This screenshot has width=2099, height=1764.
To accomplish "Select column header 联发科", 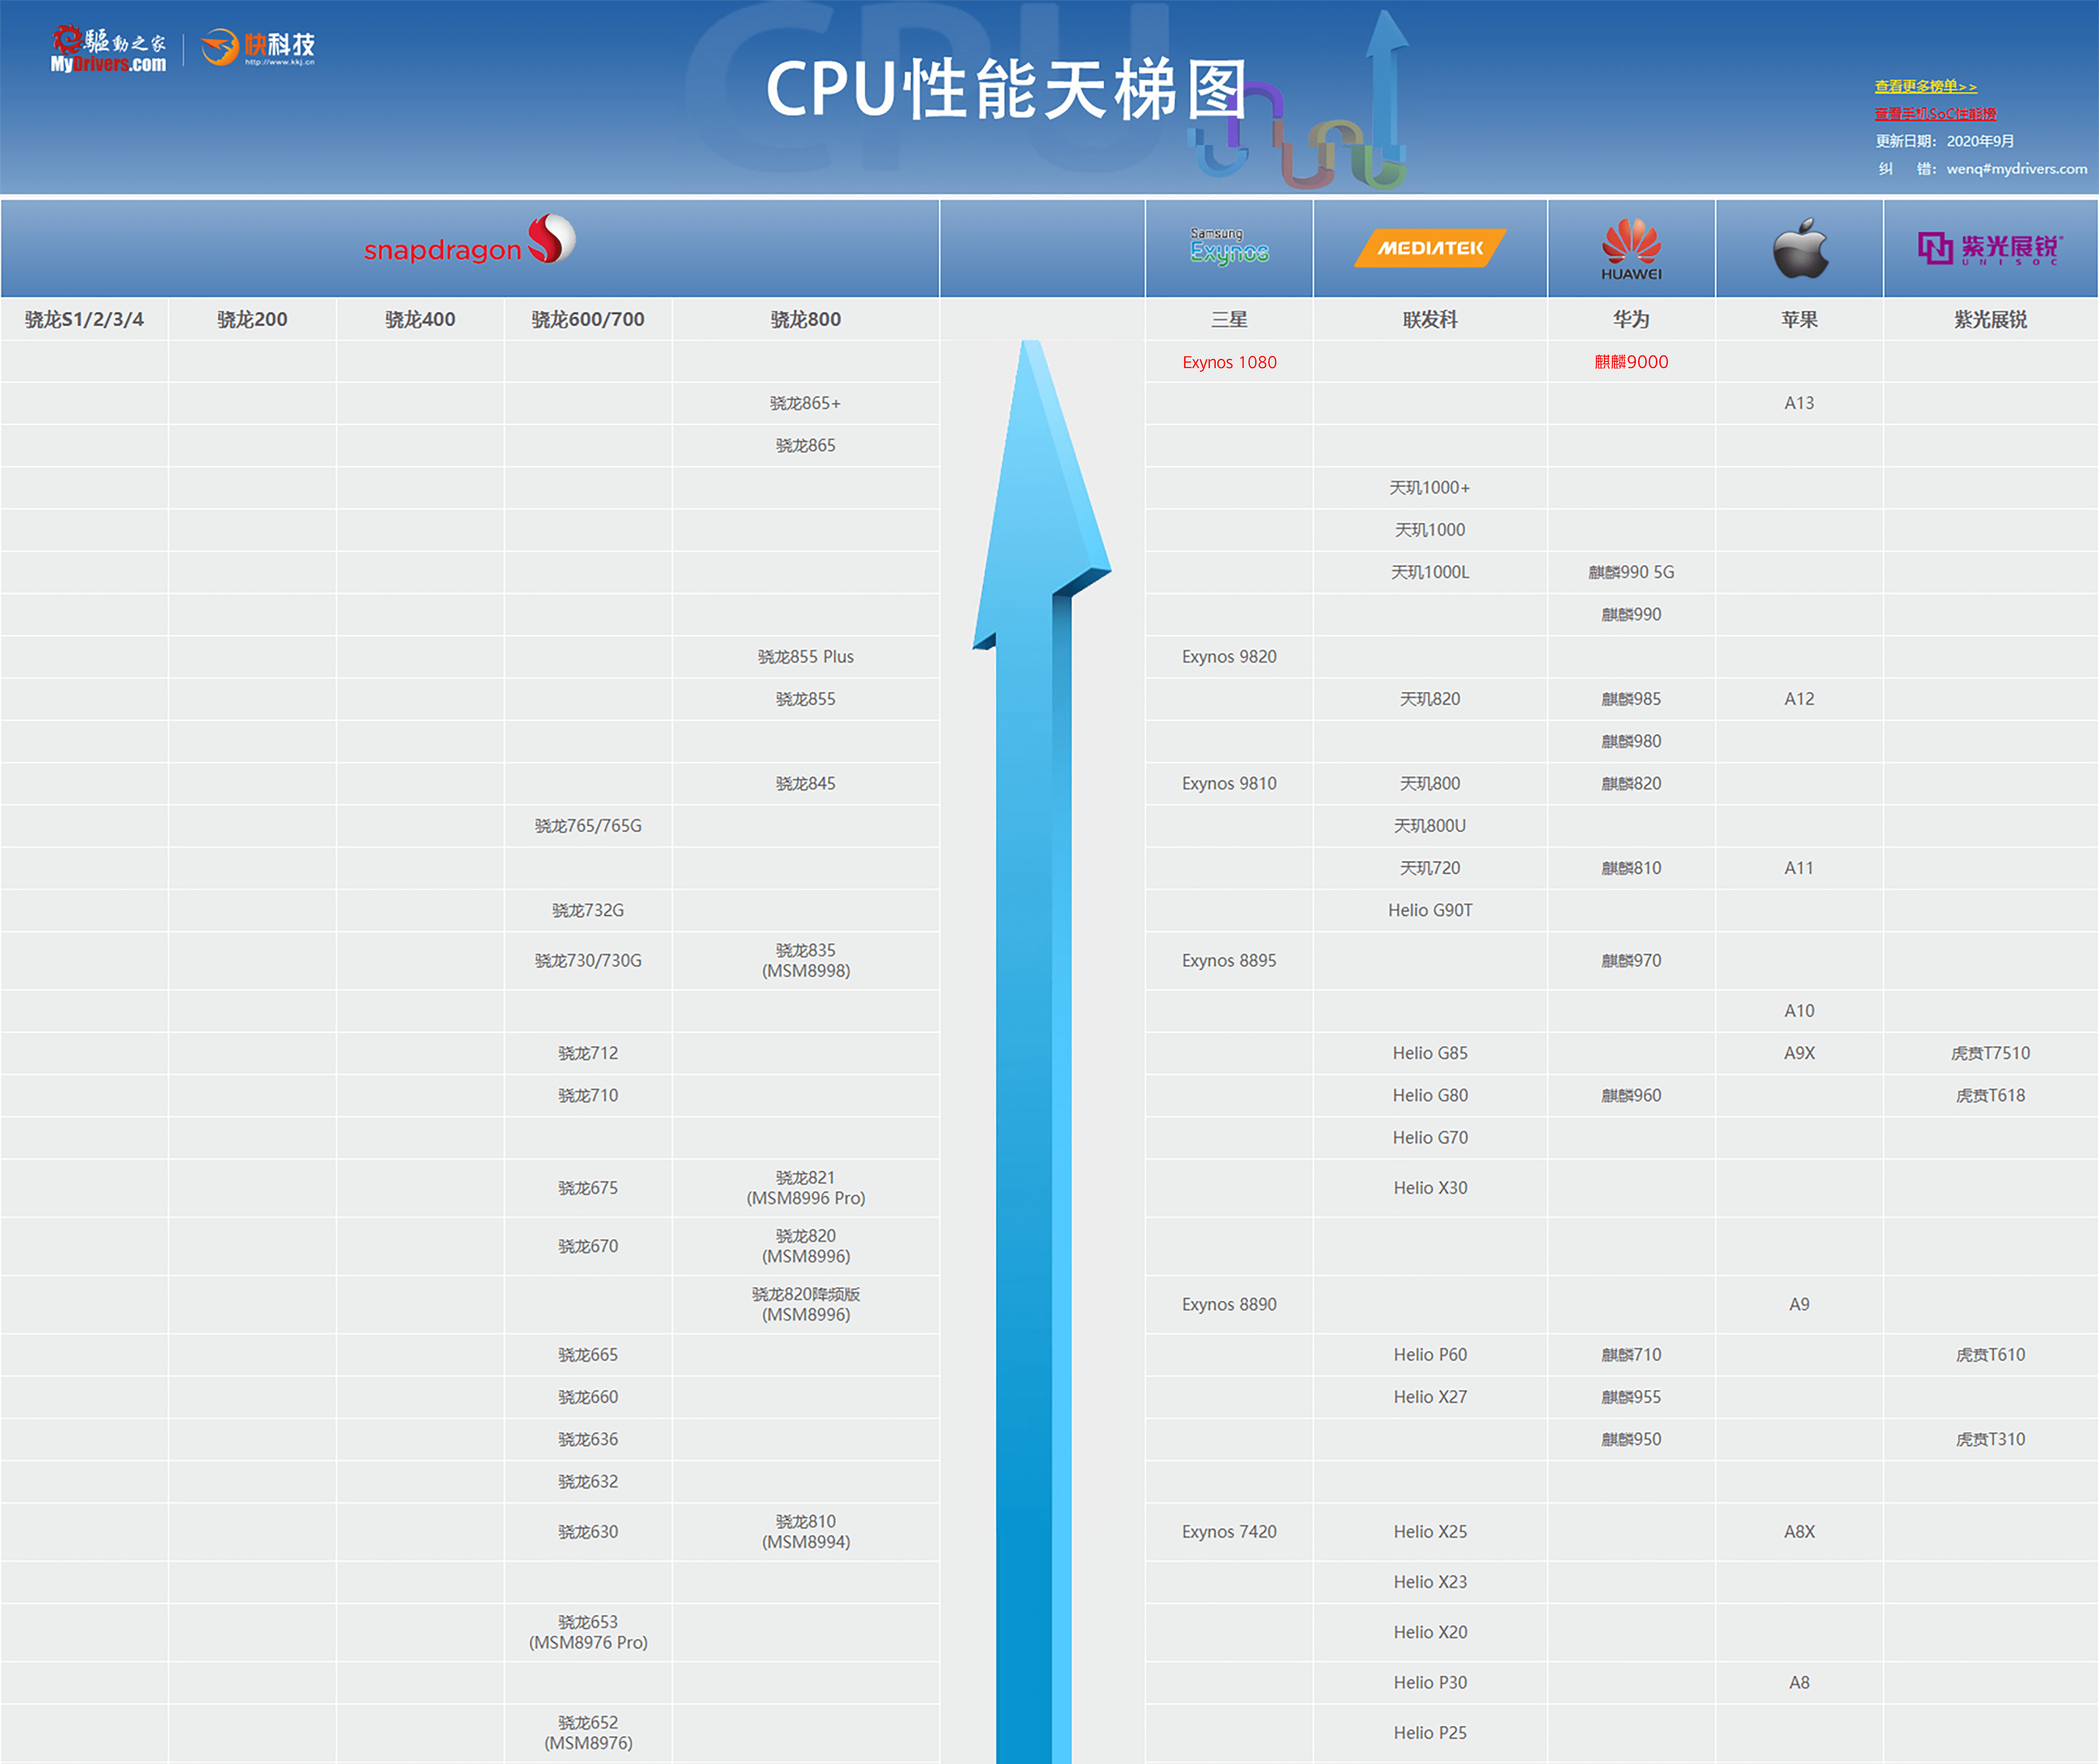I will (x=1430, y=319).
